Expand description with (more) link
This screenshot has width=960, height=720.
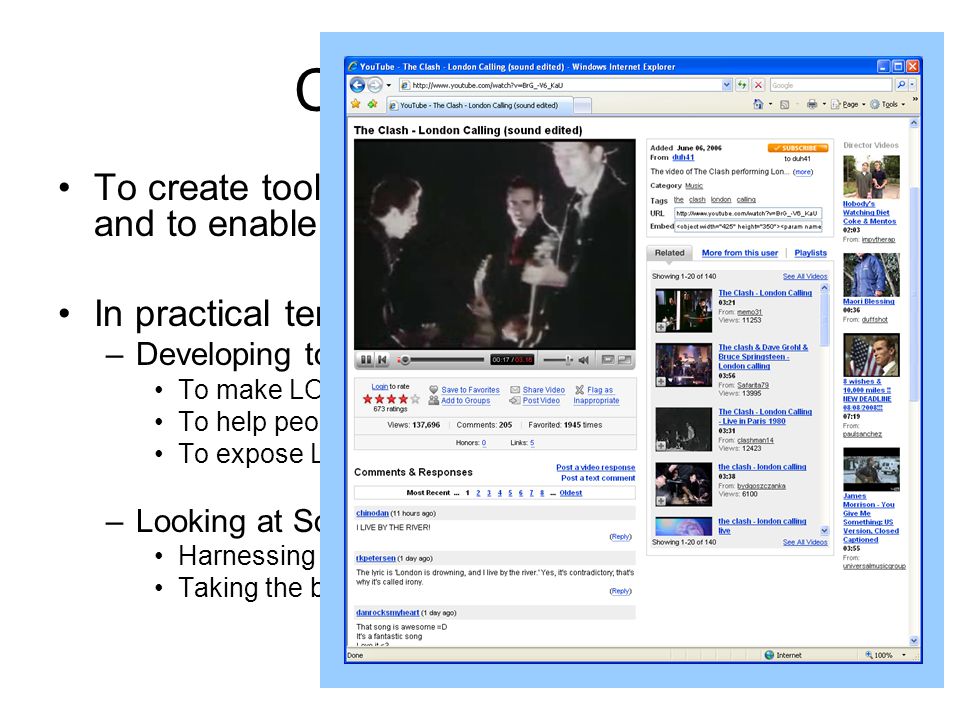(x=803, y=172)
